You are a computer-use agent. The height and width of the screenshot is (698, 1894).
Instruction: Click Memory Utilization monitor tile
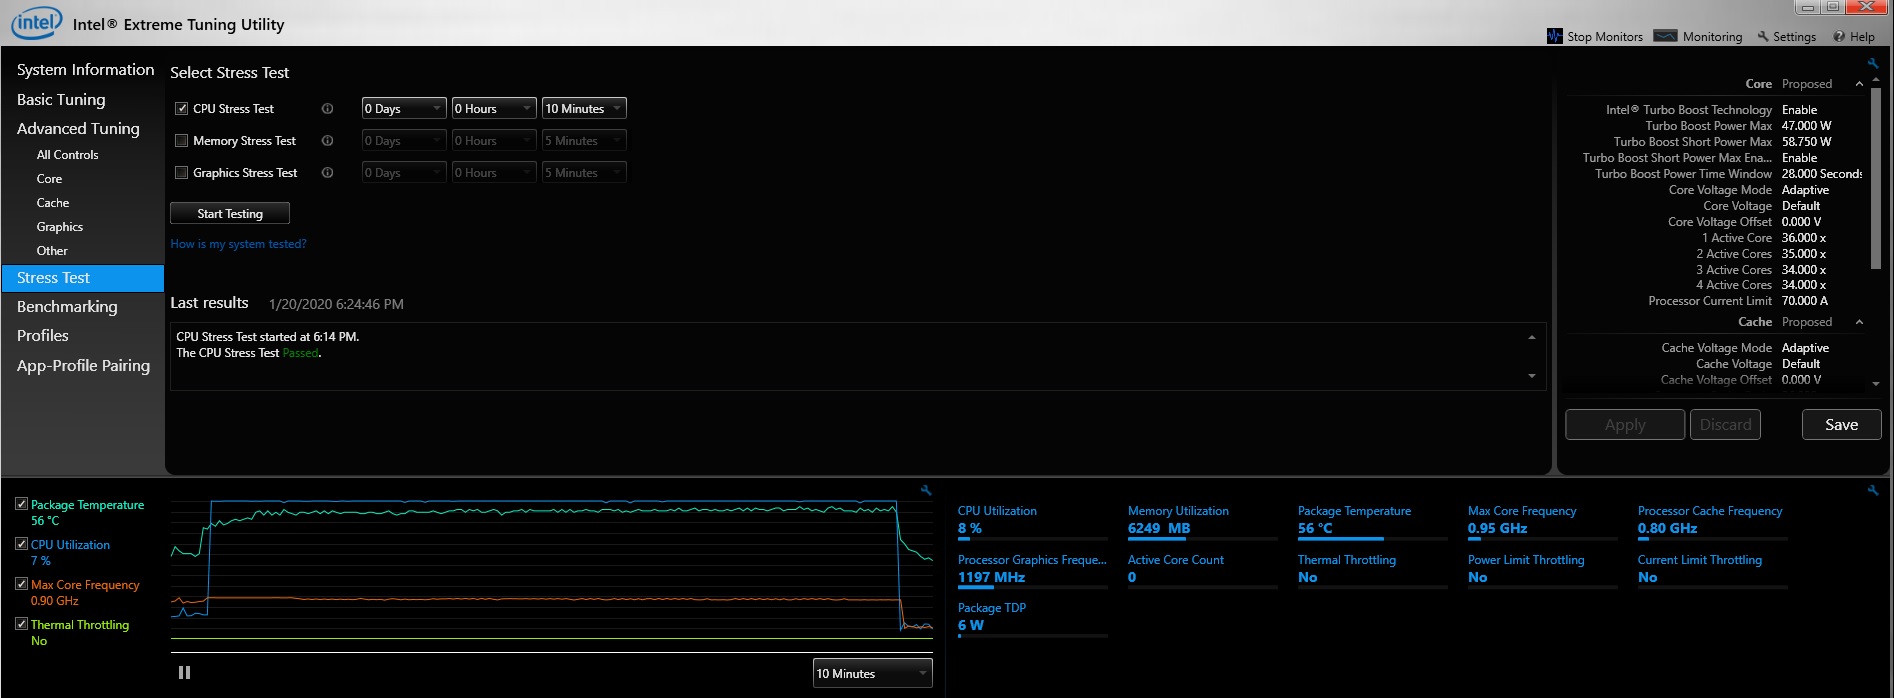coord(1202,522)
